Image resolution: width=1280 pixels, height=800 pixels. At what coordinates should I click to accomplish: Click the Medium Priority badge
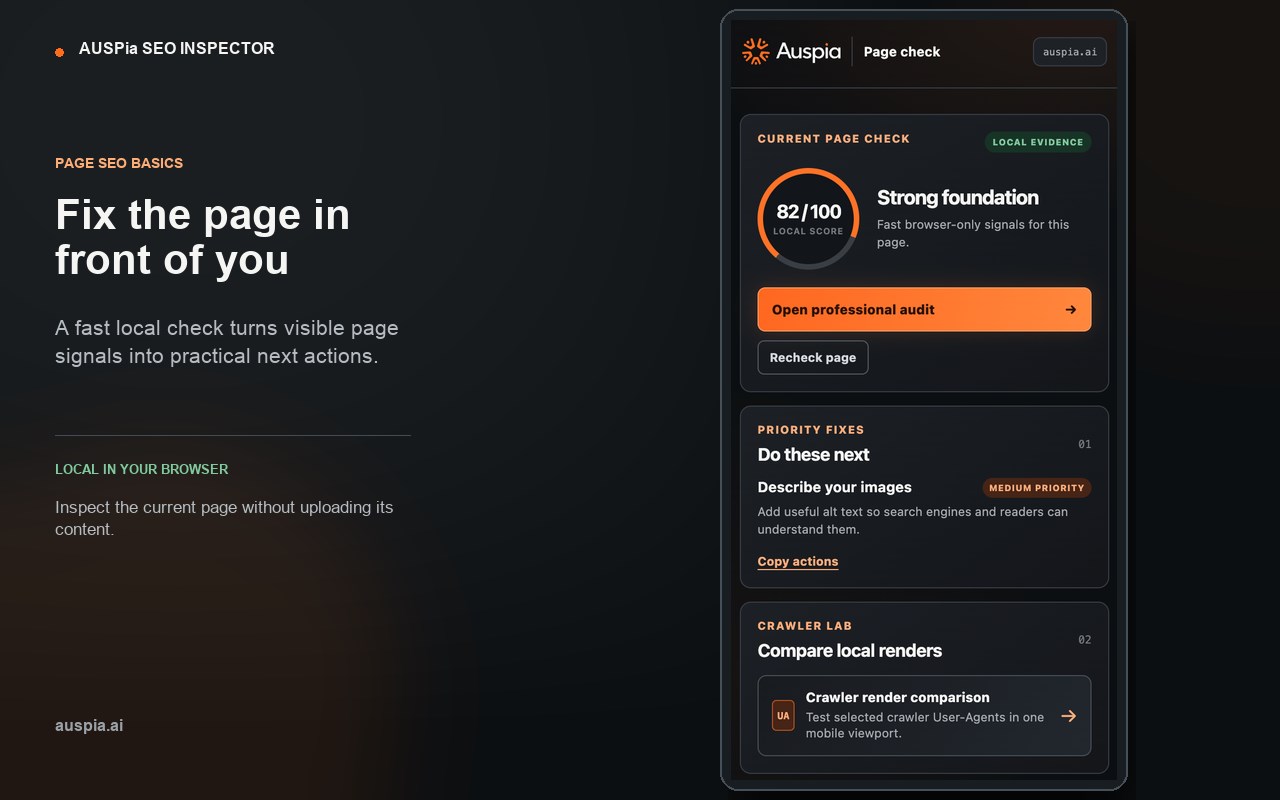tap(1037, 488)
